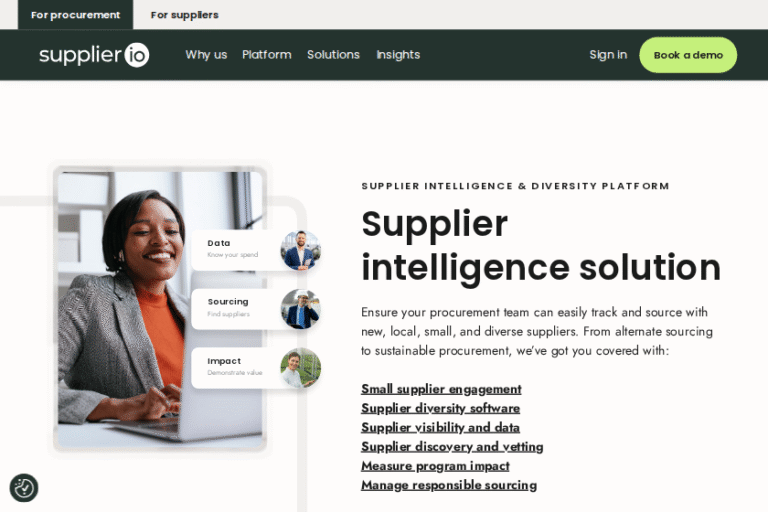Open Manage responsible sourcing link
The height and width of the screenshot is (512, 768).
point(449,485)
